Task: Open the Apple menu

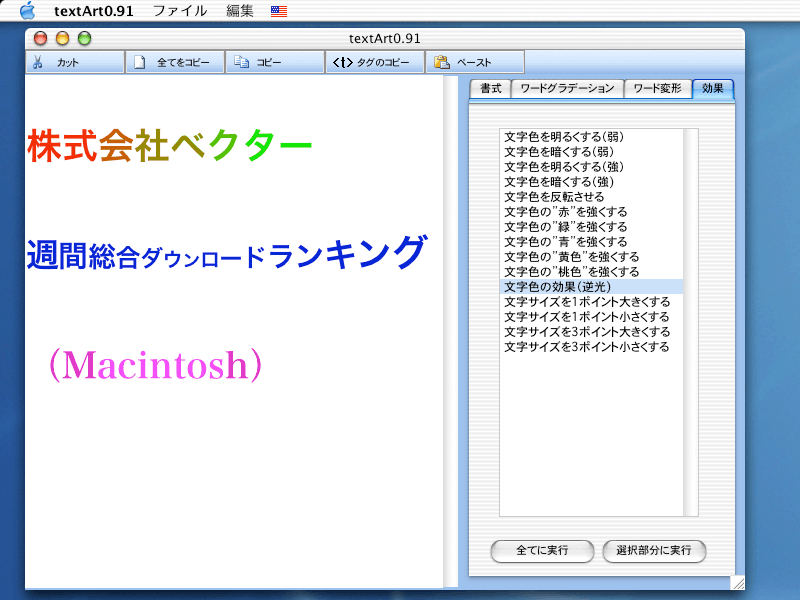Action: coord(27,11)
